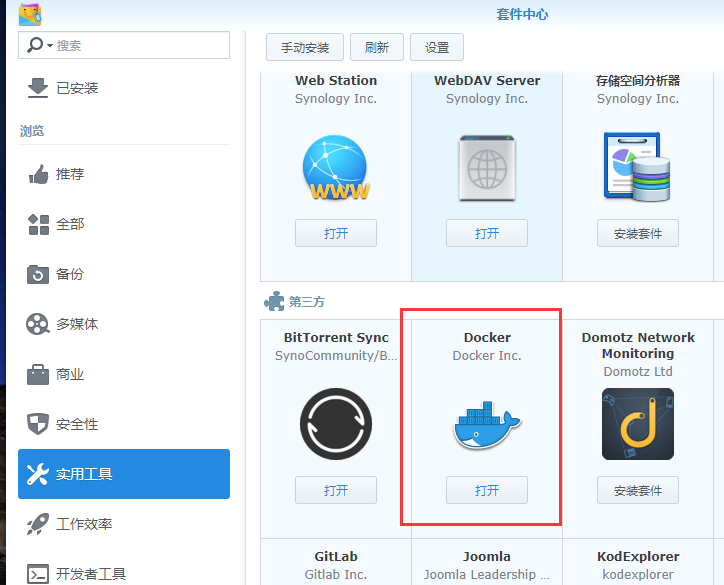The image size is (724, 585).
Task: Focus the 搜索 search input field
Action: 124,45
